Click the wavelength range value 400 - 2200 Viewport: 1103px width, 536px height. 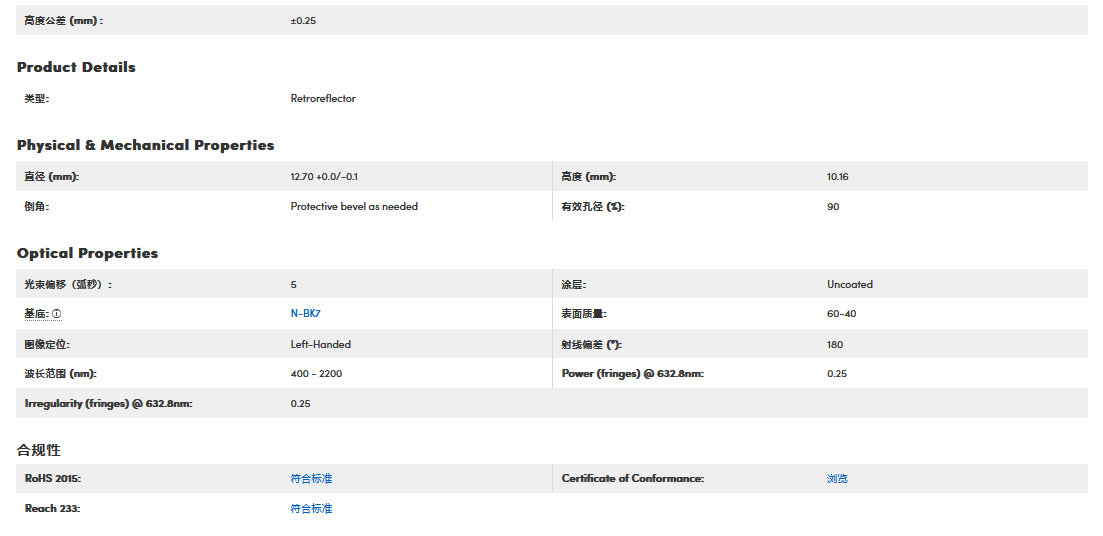[x=316, y=374]
